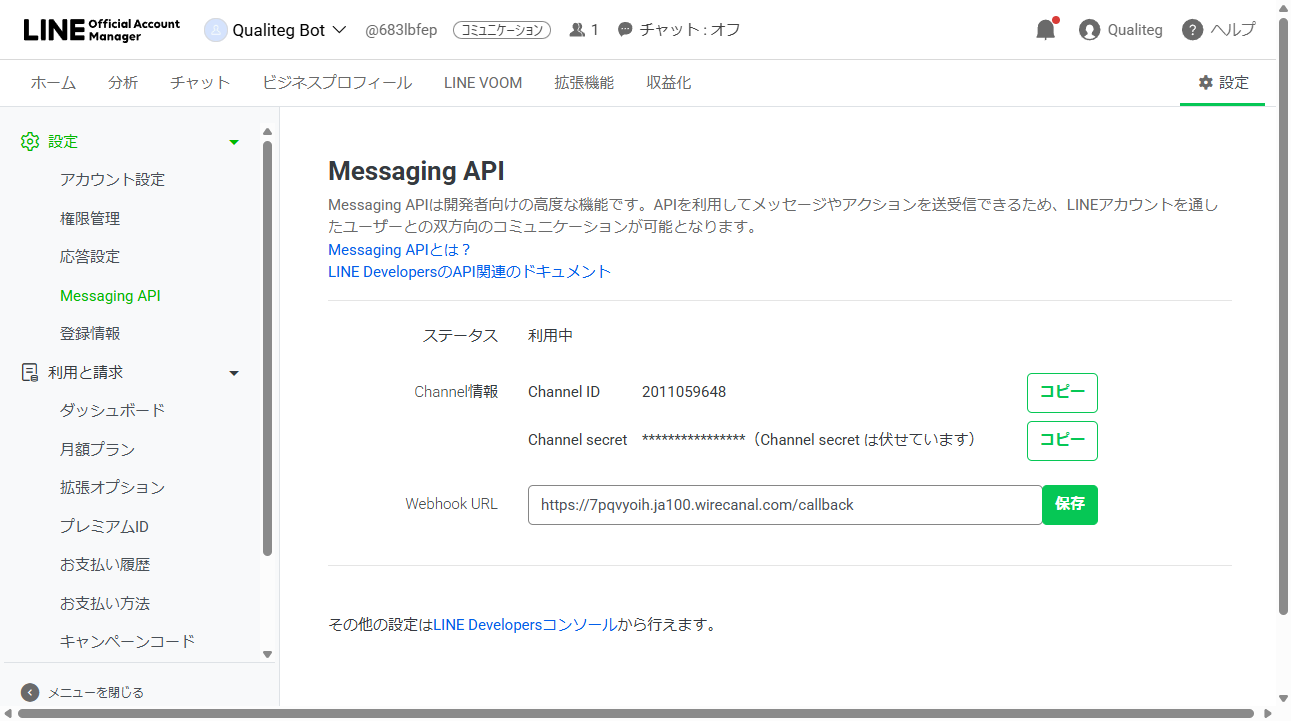
Task: Collapse the 設定 sidebar section arrow
Action: [x=234, y=142]
